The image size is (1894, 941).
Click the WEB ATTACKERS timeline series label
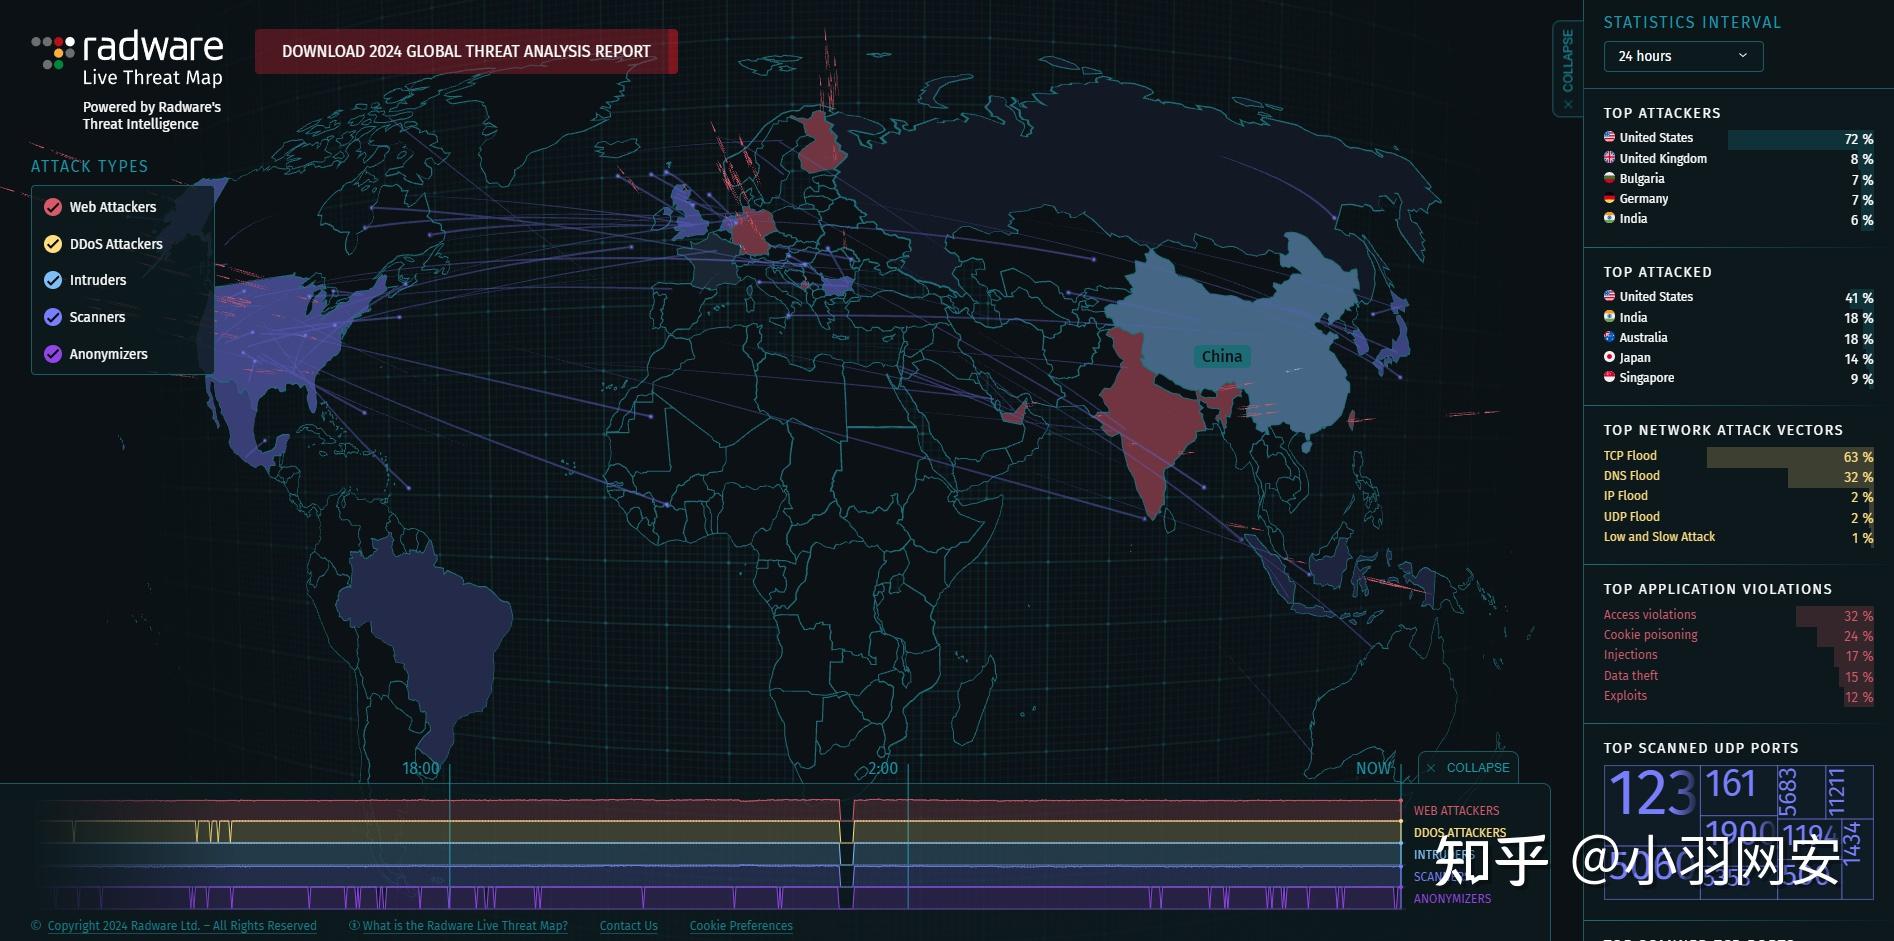1456,811
